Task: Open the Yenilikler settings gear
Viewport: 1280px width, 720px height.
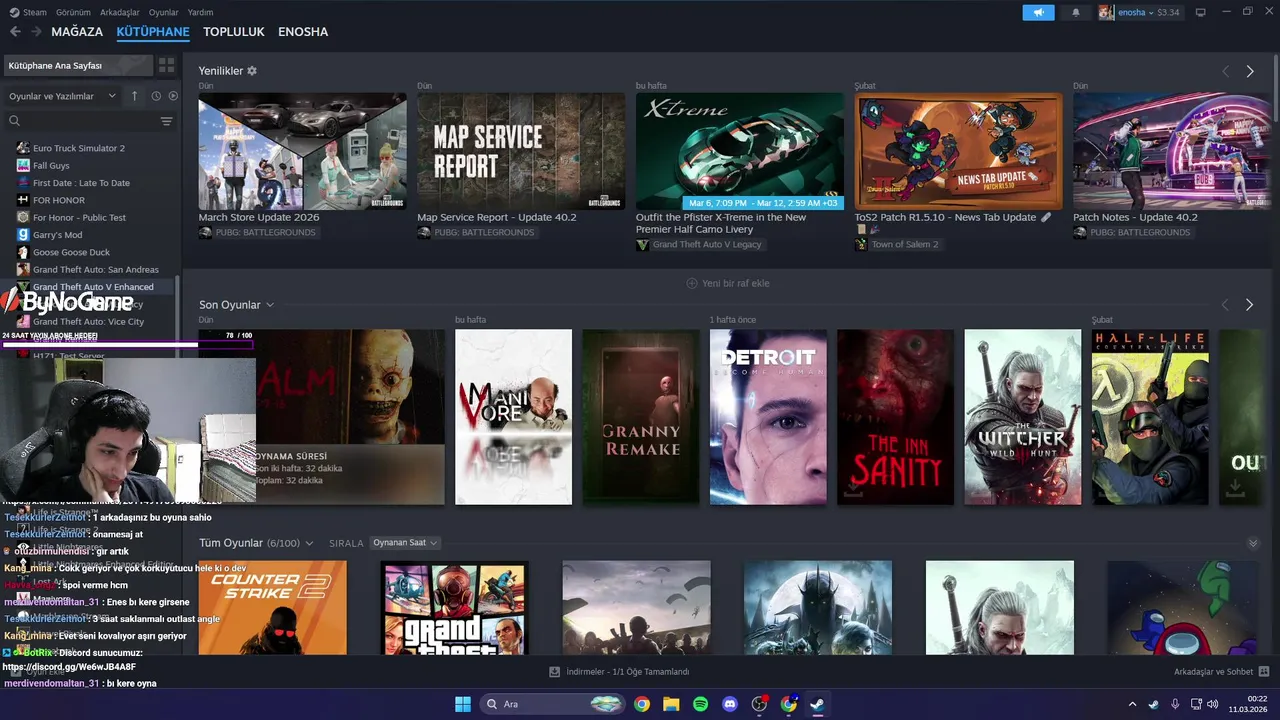Action: pyautogui.click(x=252, y=71)
